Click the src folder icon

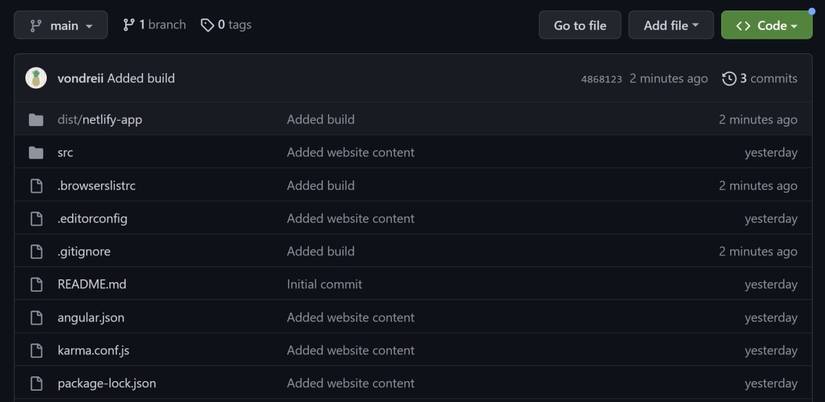point(36,153)
